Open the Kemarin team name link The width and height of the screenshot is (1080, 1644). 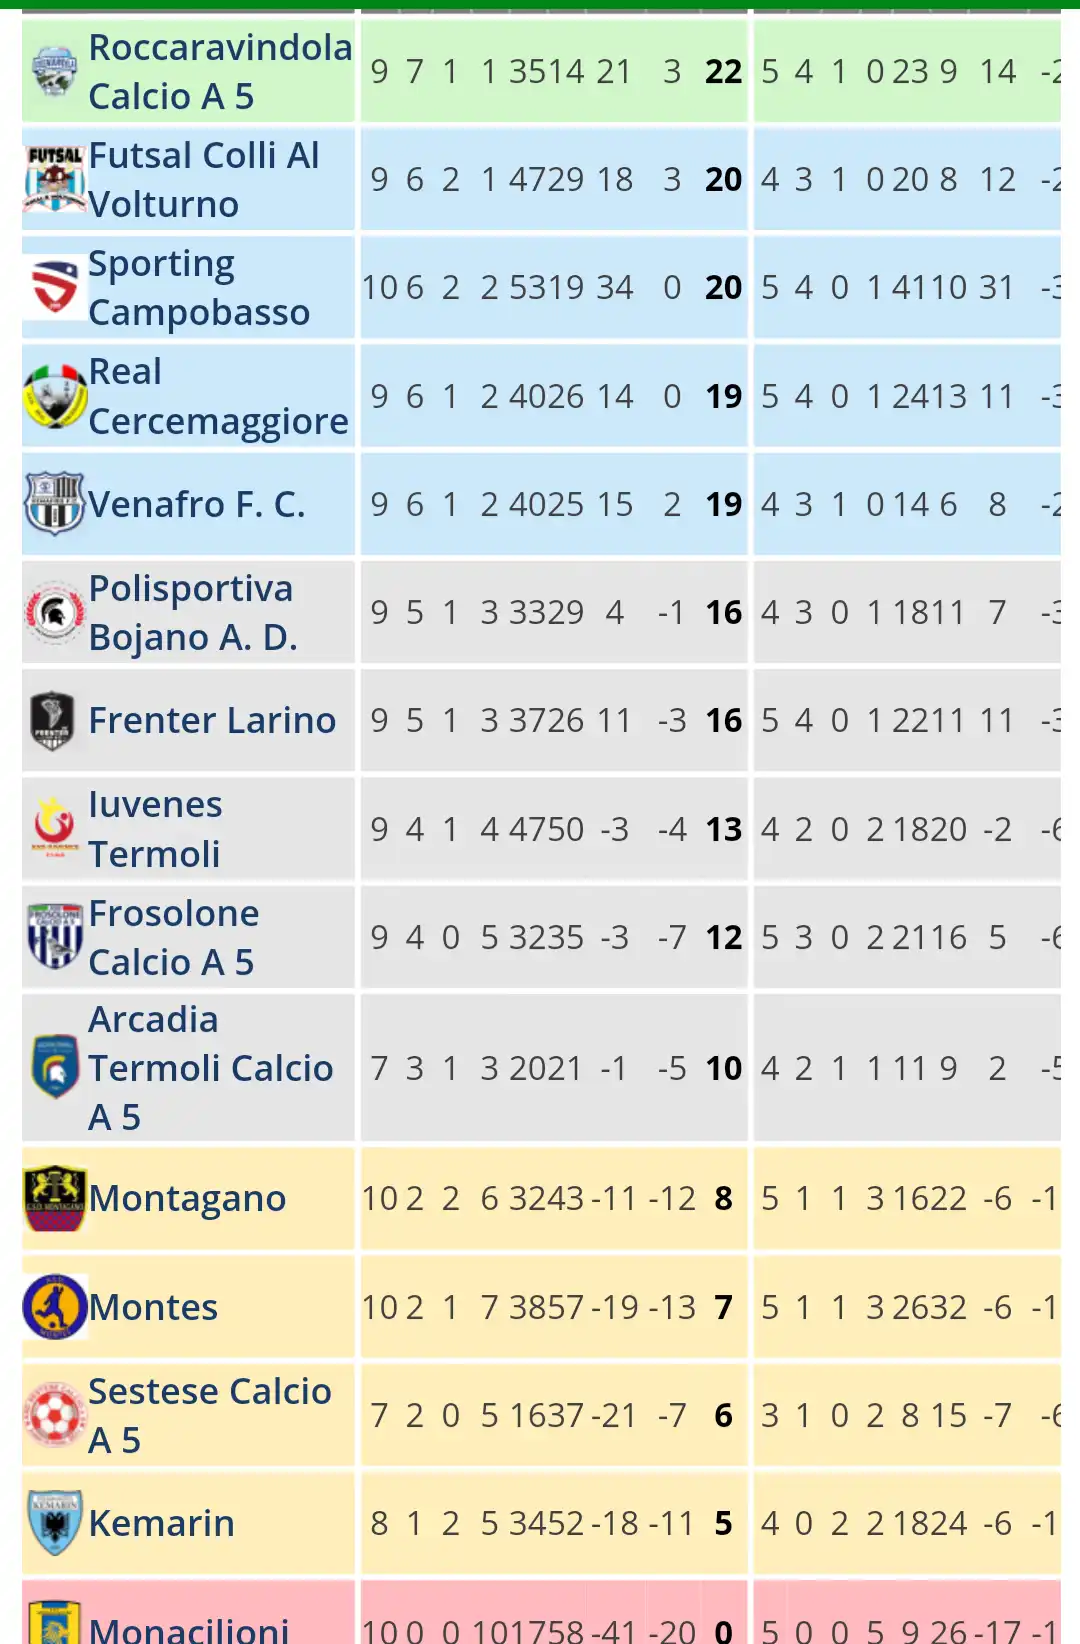pyautogui.click(x=161, y=1523)
